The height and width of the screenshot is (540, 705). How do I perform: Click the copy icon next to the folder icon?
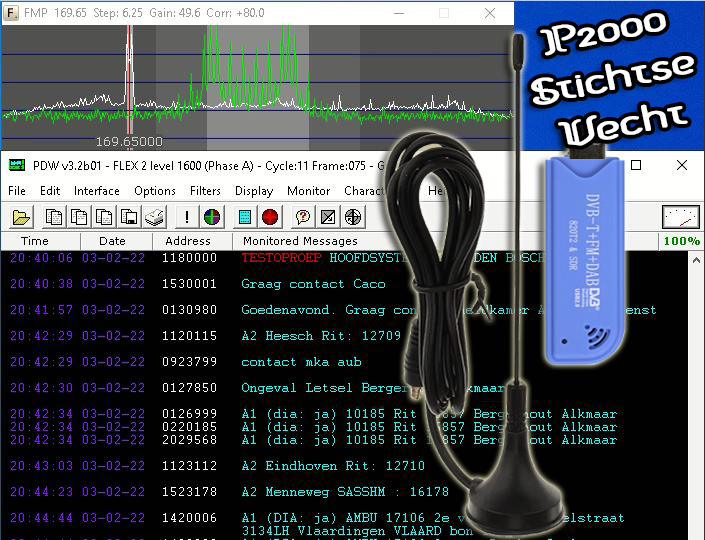[54, 217]
